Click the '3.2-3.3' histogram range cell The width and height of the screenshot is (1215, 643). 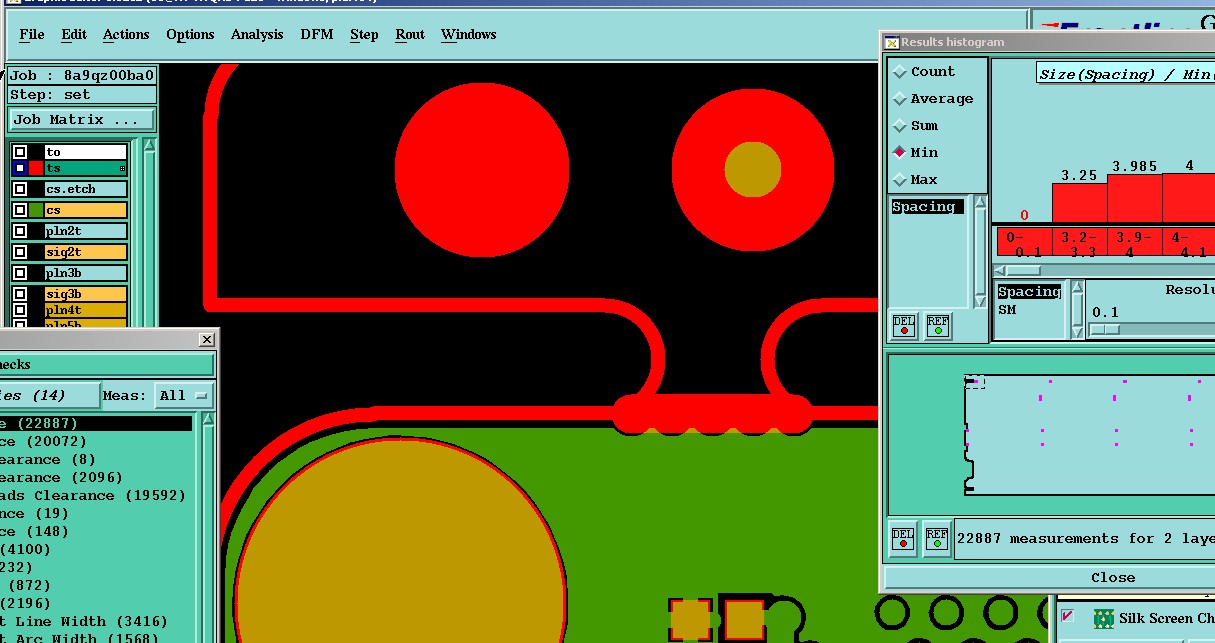(x=1079, y=244)
